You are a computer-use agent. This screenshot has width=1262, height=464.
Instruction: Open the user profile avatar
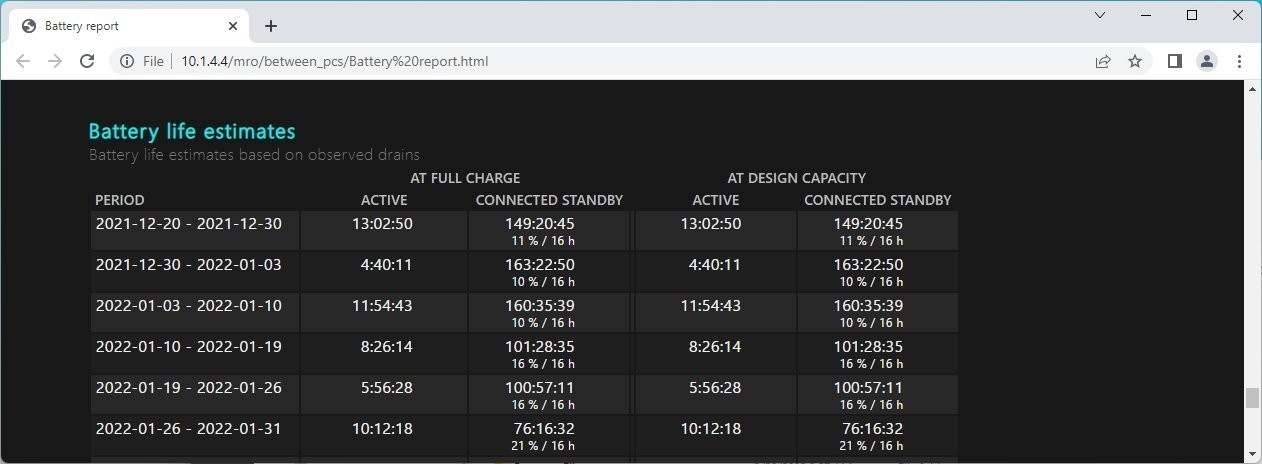[x=1207, y=61]
